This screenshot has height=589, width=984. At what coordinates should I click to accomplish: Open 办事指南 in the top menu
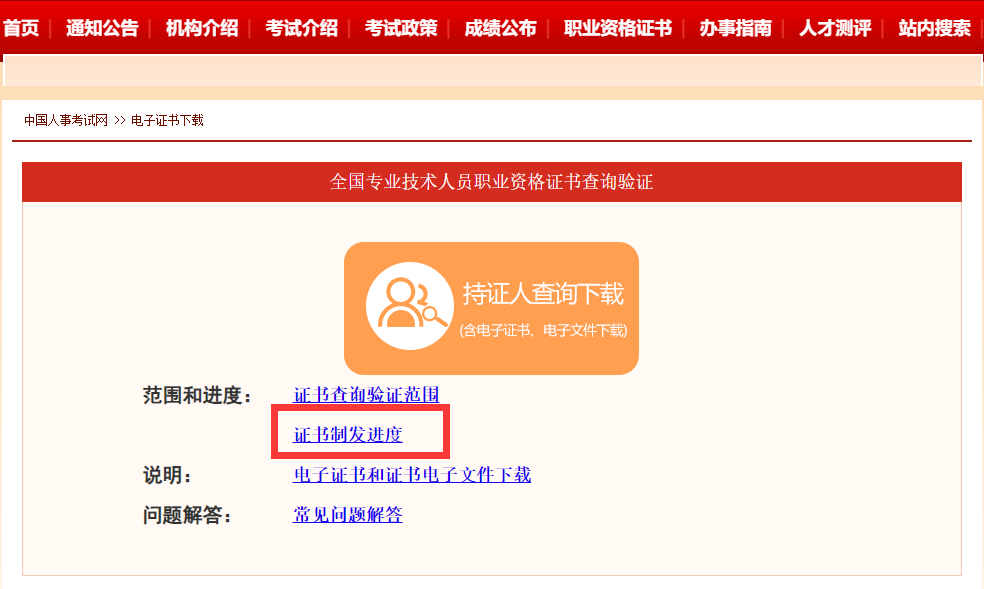(x=735, y=28)
